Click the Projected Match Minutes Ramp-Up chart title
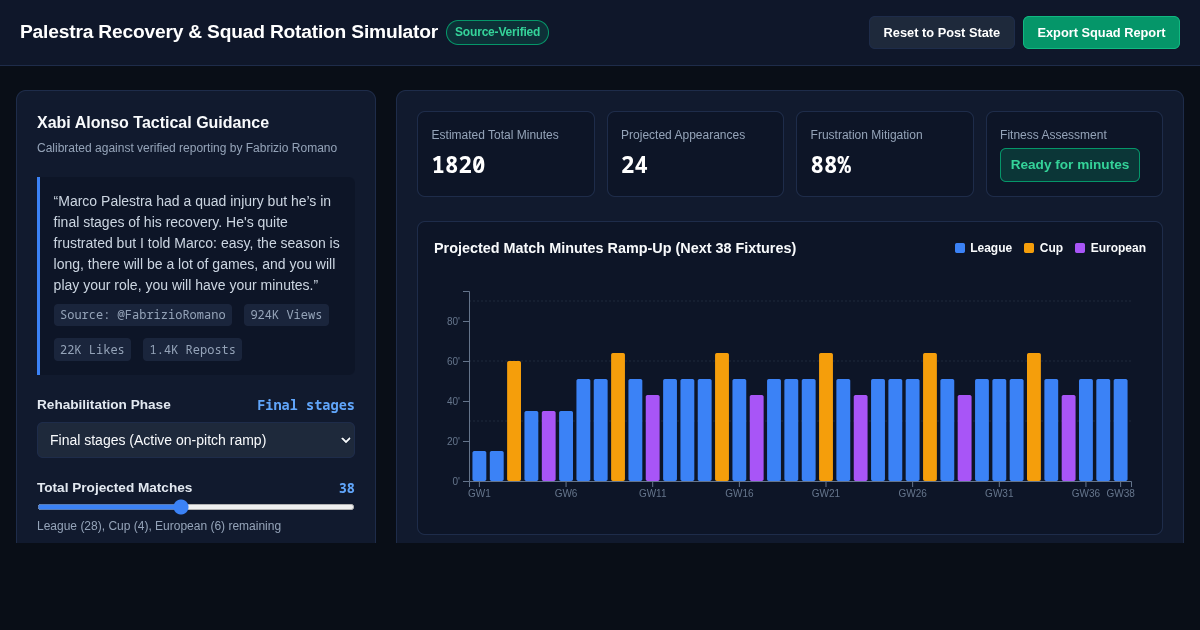 615,248
